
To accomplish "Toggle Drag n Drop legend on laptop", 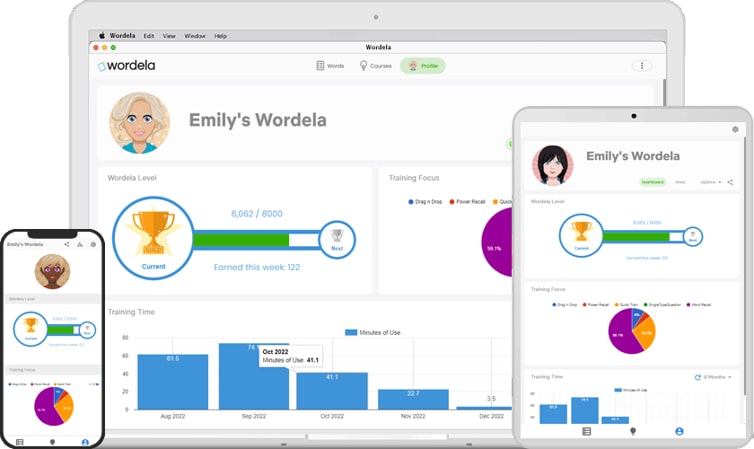I will (425, 202).
